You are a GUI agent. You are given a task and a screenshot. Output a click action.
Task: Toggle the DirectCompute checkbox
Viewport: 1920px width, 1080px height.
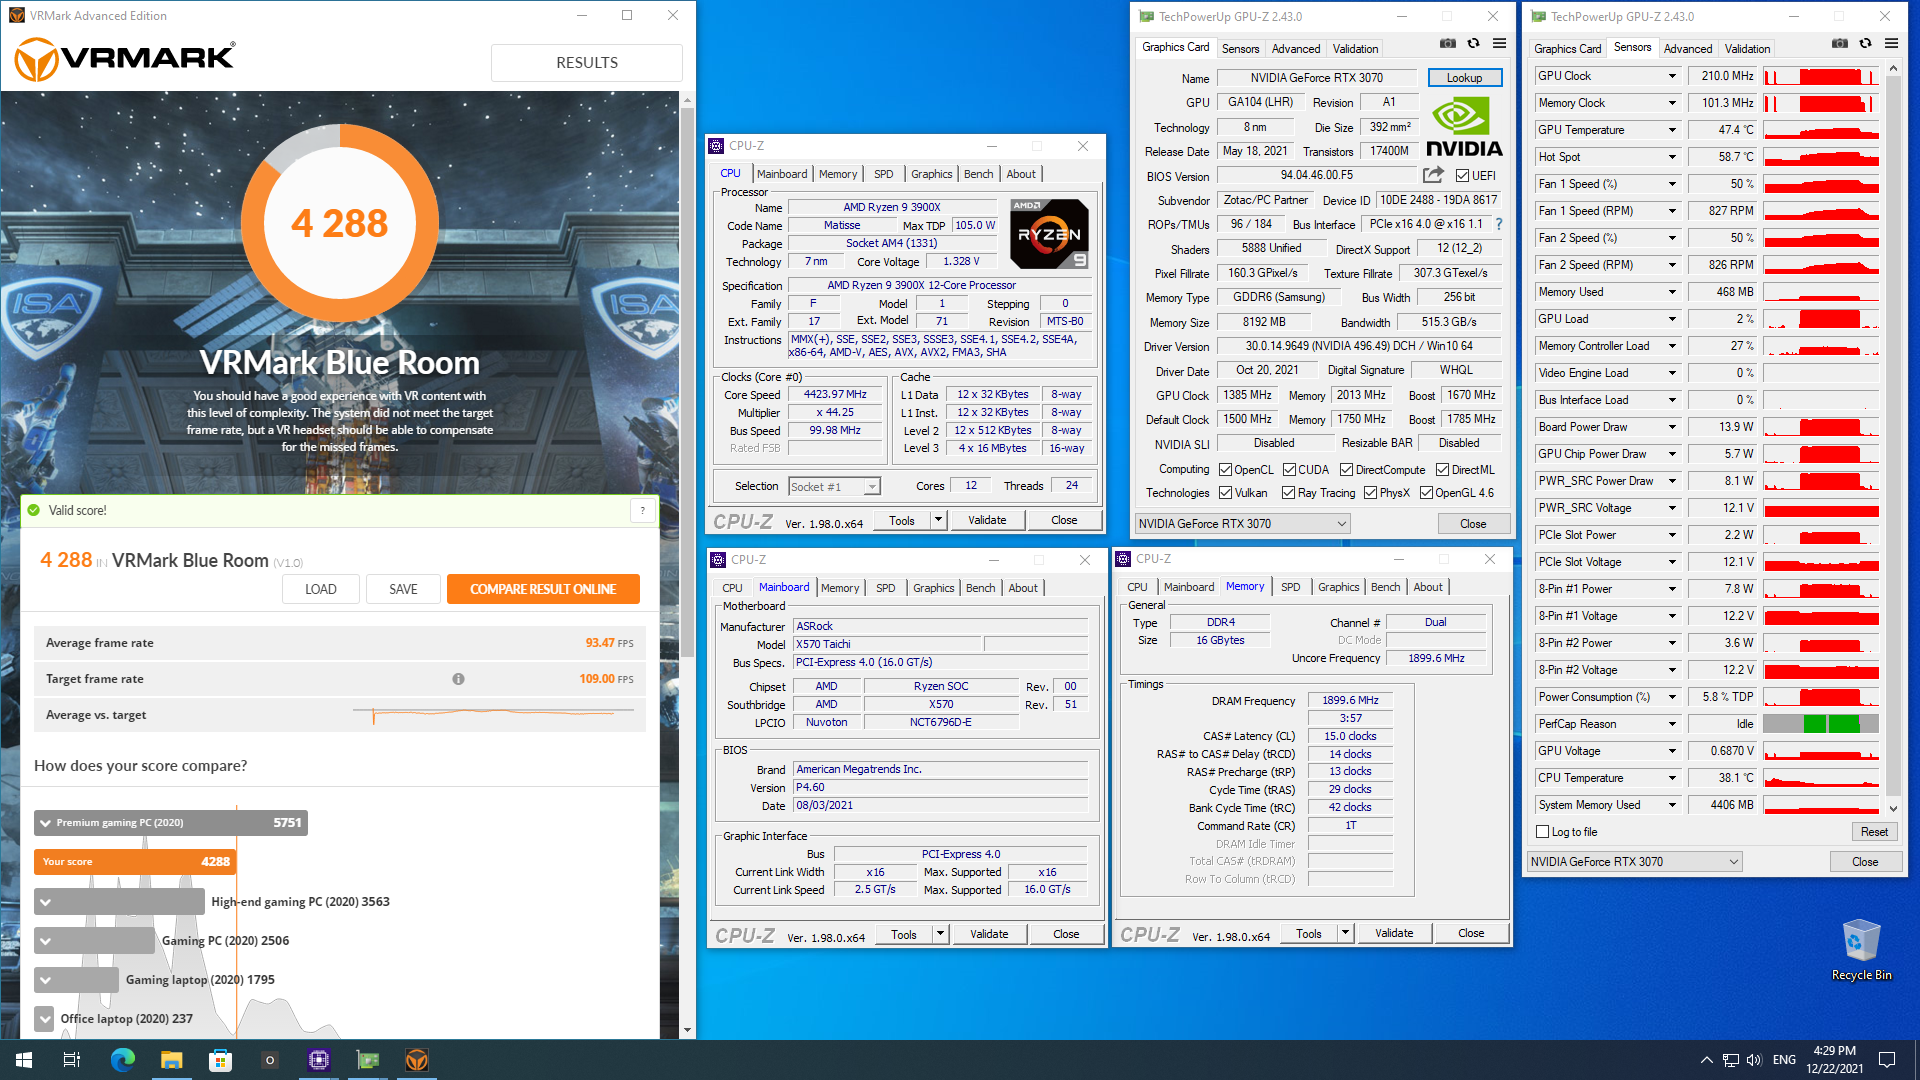pyautogui.click(x=1346, y=470)
